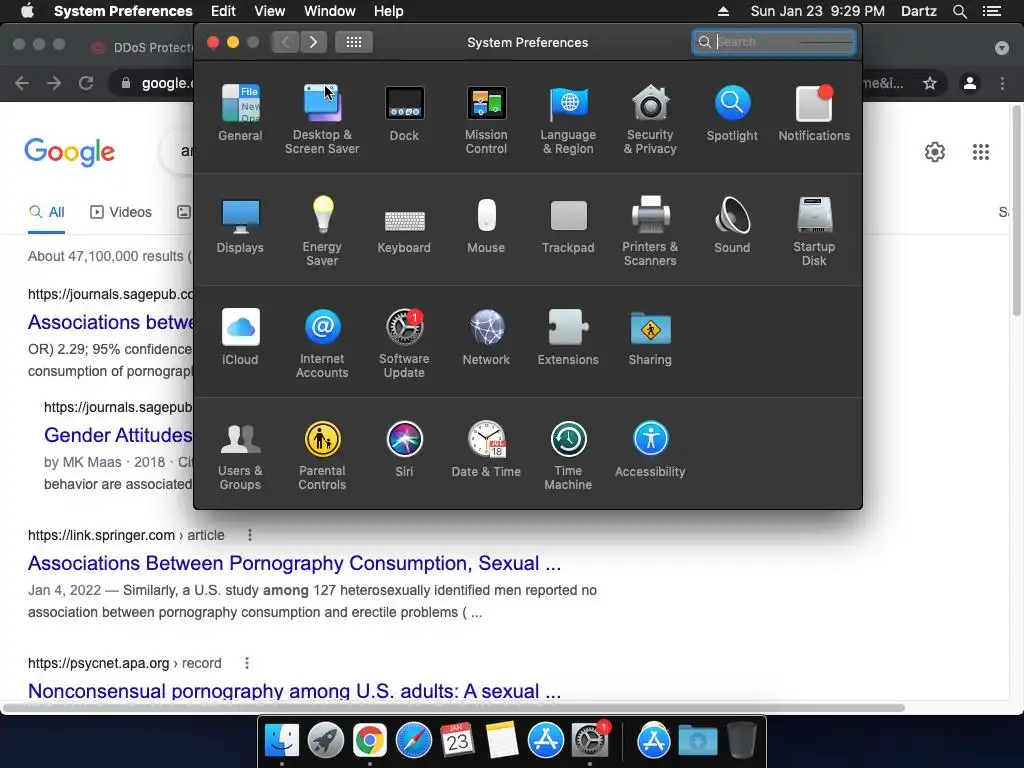Viewport: 1024px width, 768px height.
Task: Open Mouse preferences pane
Action: pyautogui.click(x=486, y=225)
